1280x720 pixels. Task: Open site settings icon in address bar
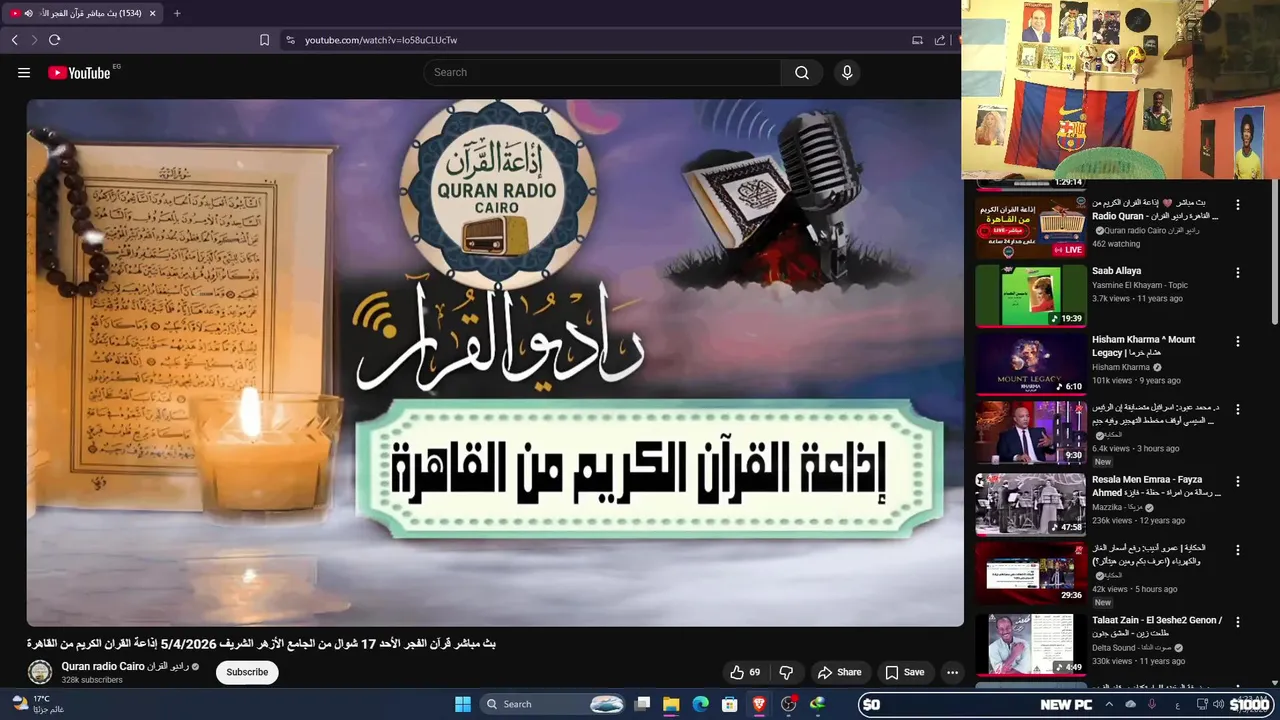pos(290,40)
